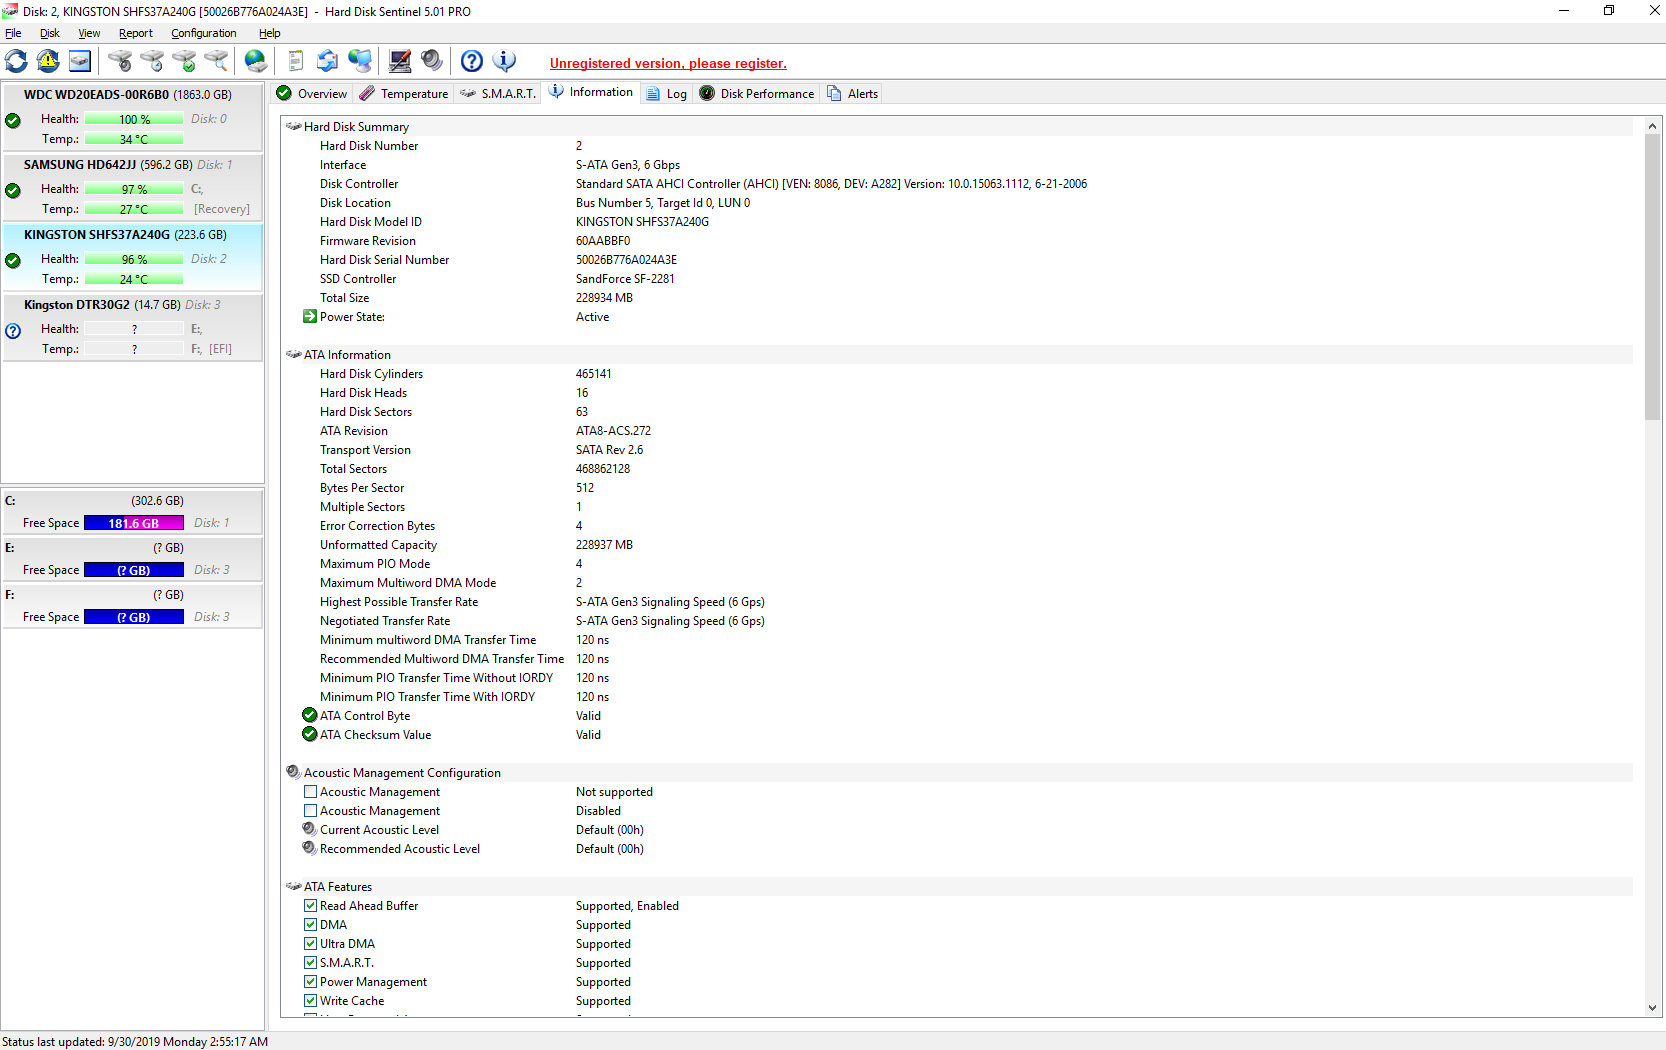
Task: Click the warning refresh toolbar icon
Action: point(48,61)
